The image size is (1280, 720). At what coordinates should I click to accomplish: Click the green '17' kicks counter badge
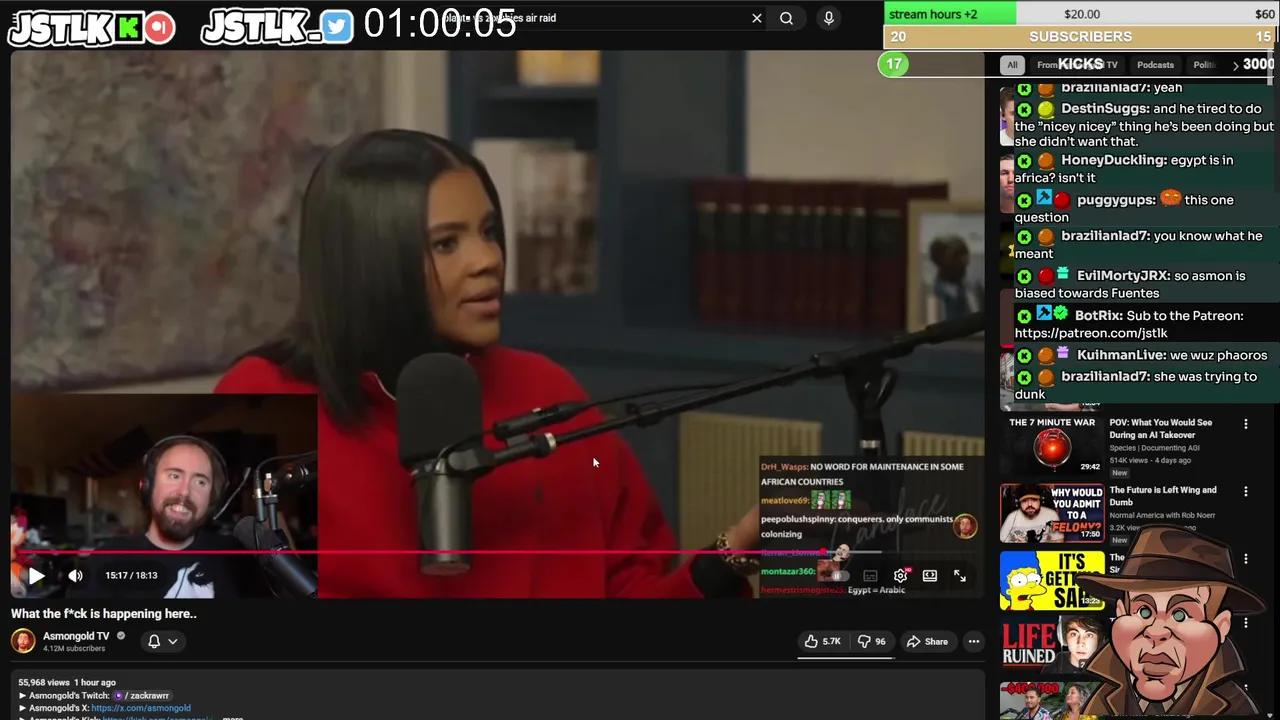click(894, 64)
